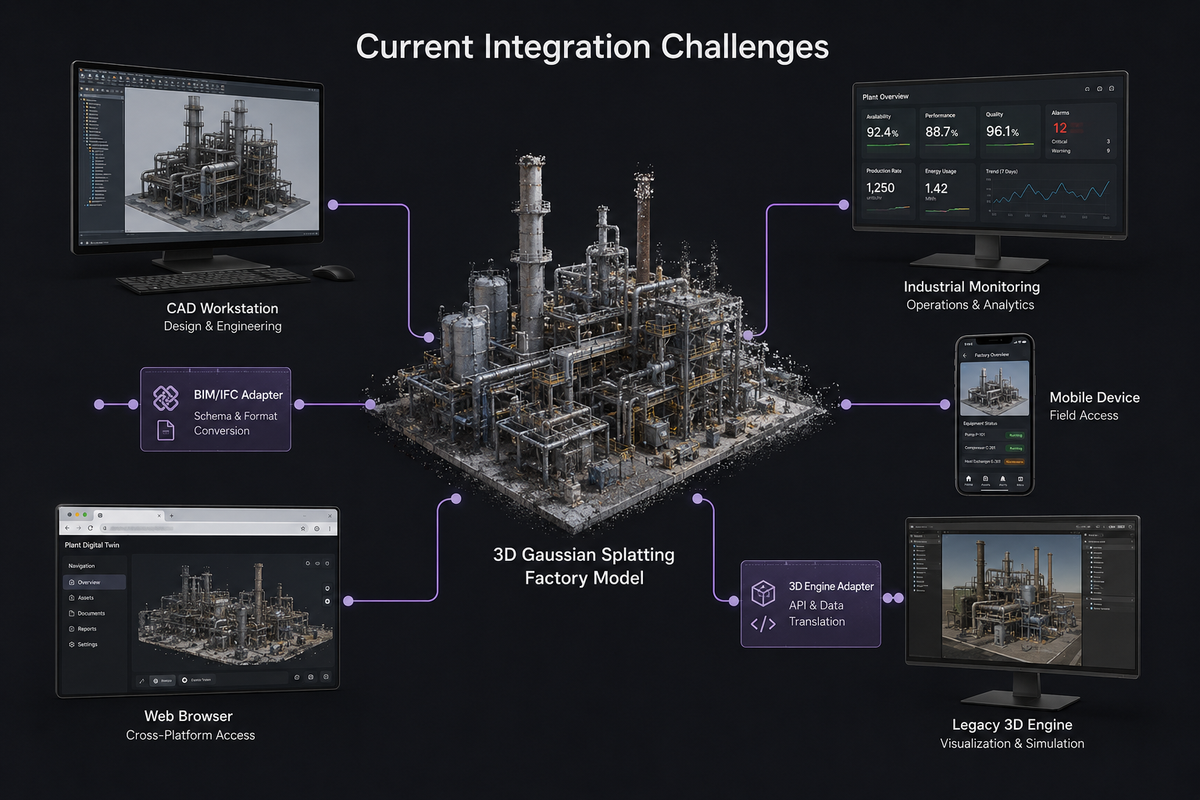Open the Alarms card showing 12

click(1081, 131)
